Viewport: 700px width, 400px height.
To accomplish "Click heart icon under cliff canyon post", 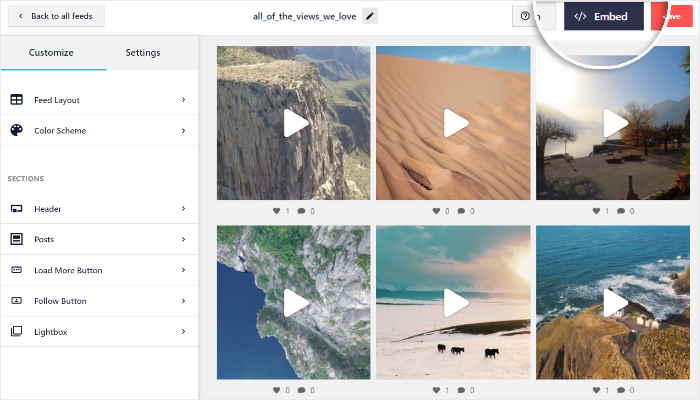I will (277, 211).
